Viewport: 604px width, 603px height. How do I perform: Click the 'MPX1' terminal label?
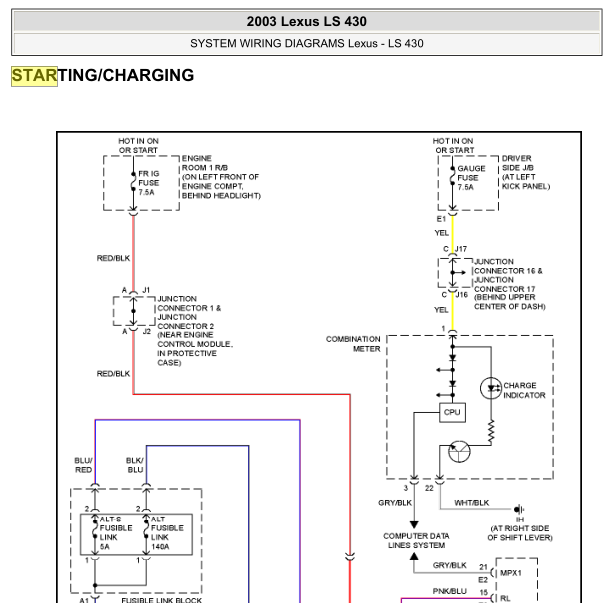tap(510, 573)
